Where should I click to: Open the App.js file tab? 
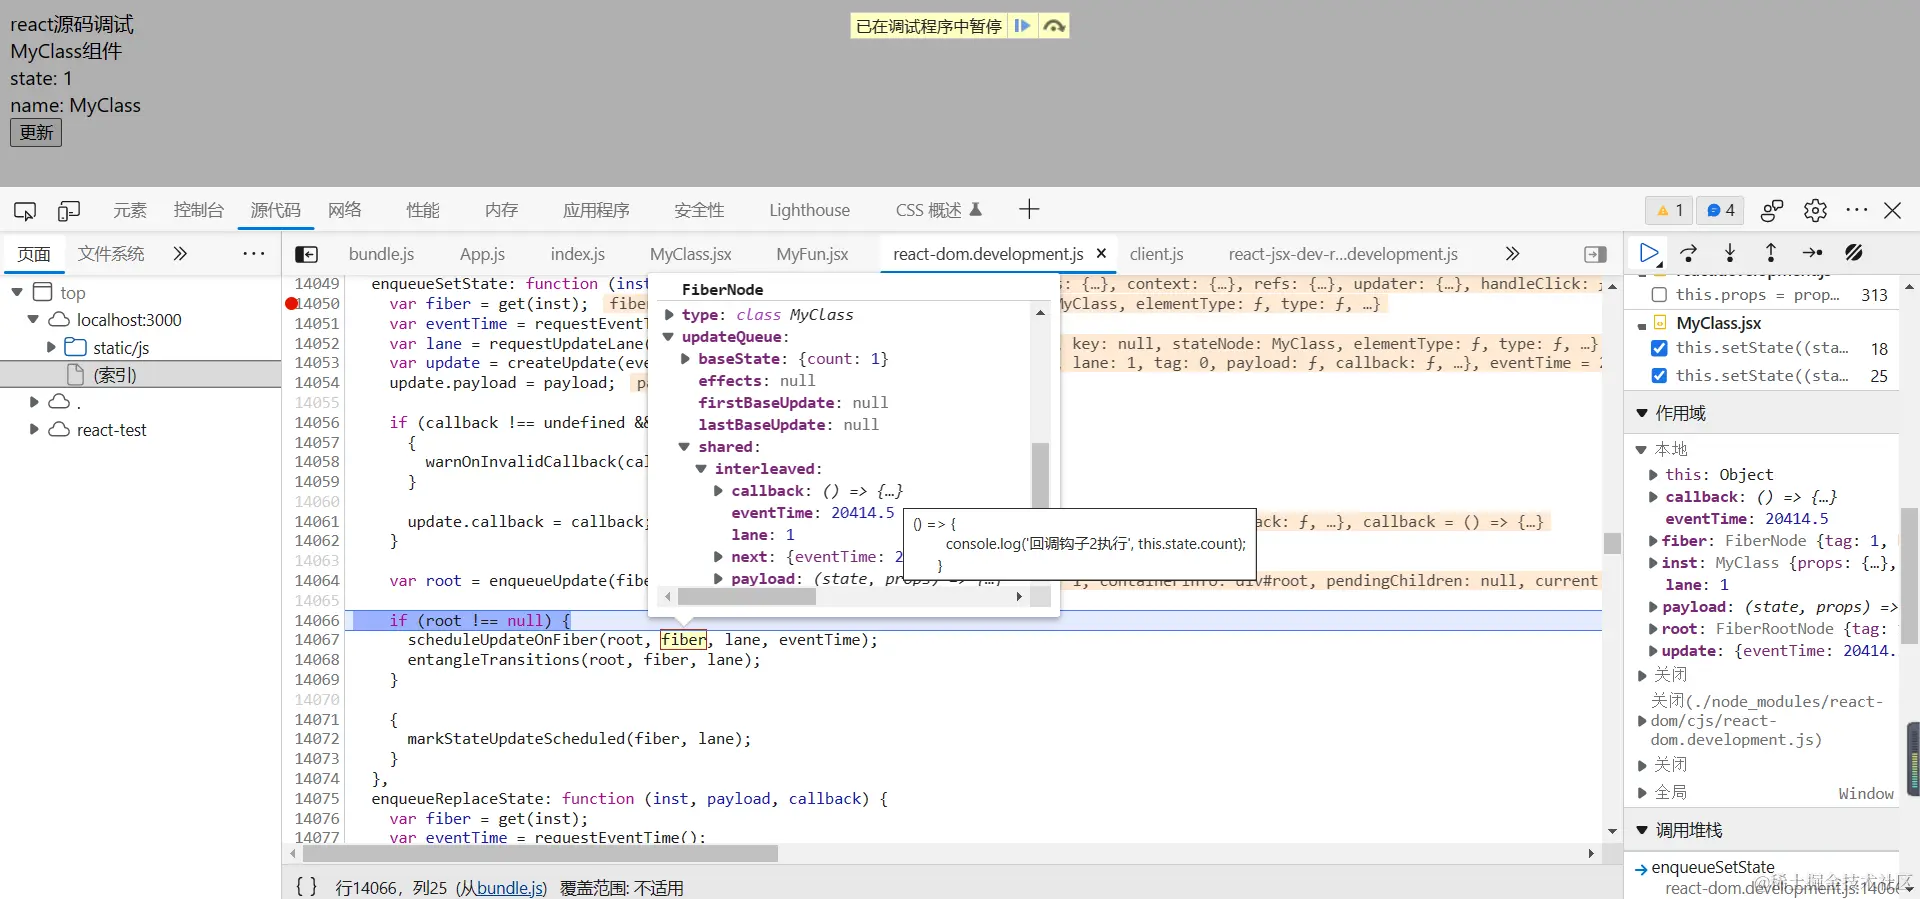coord(482,254)
